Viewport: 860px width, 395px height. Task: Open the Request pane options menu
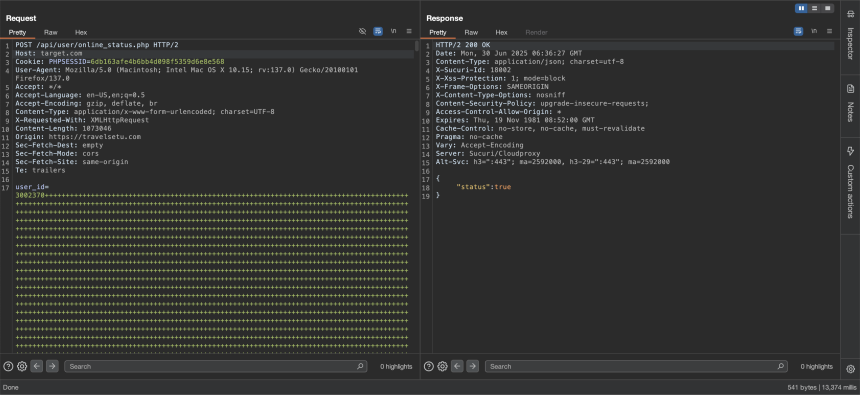tap(409, 32)
